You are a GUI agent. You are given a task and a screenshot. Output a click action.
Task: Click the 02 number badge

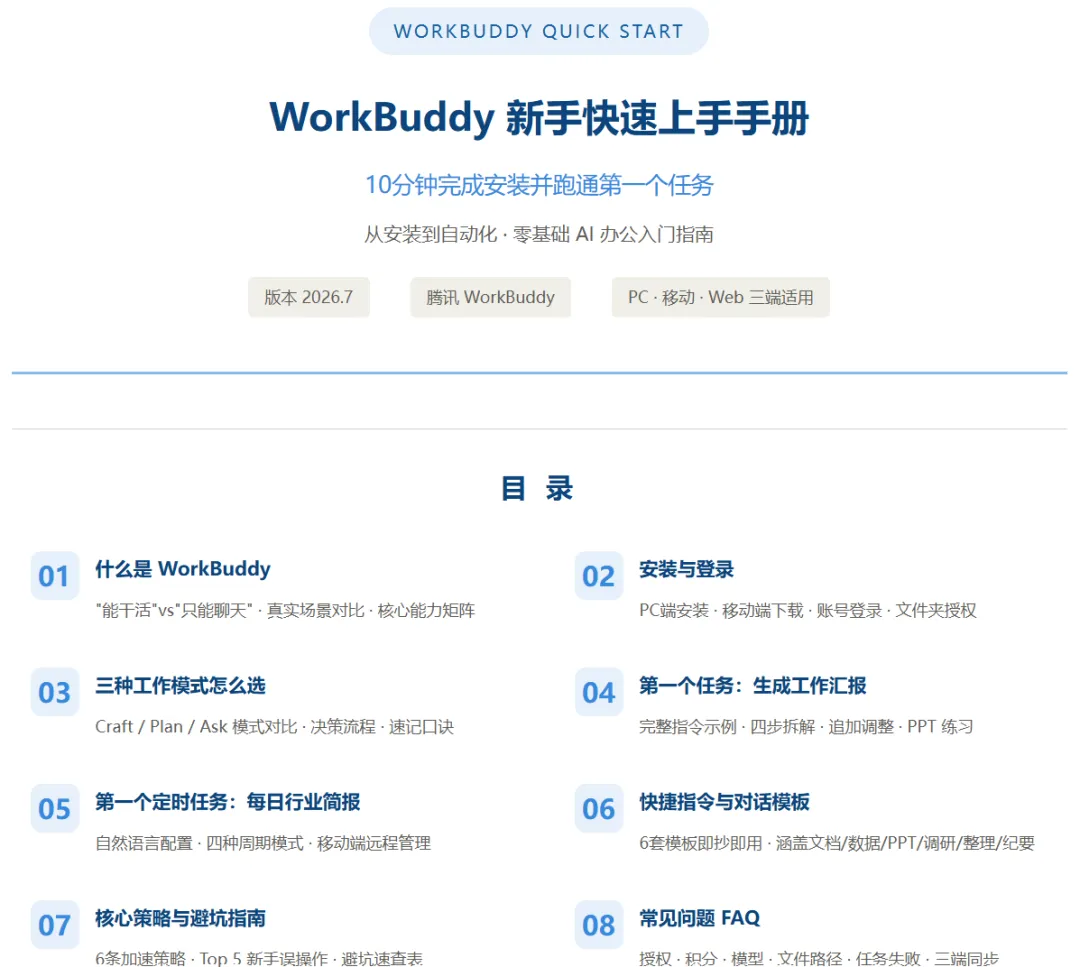pyautogui.click(x=599, y=576)
